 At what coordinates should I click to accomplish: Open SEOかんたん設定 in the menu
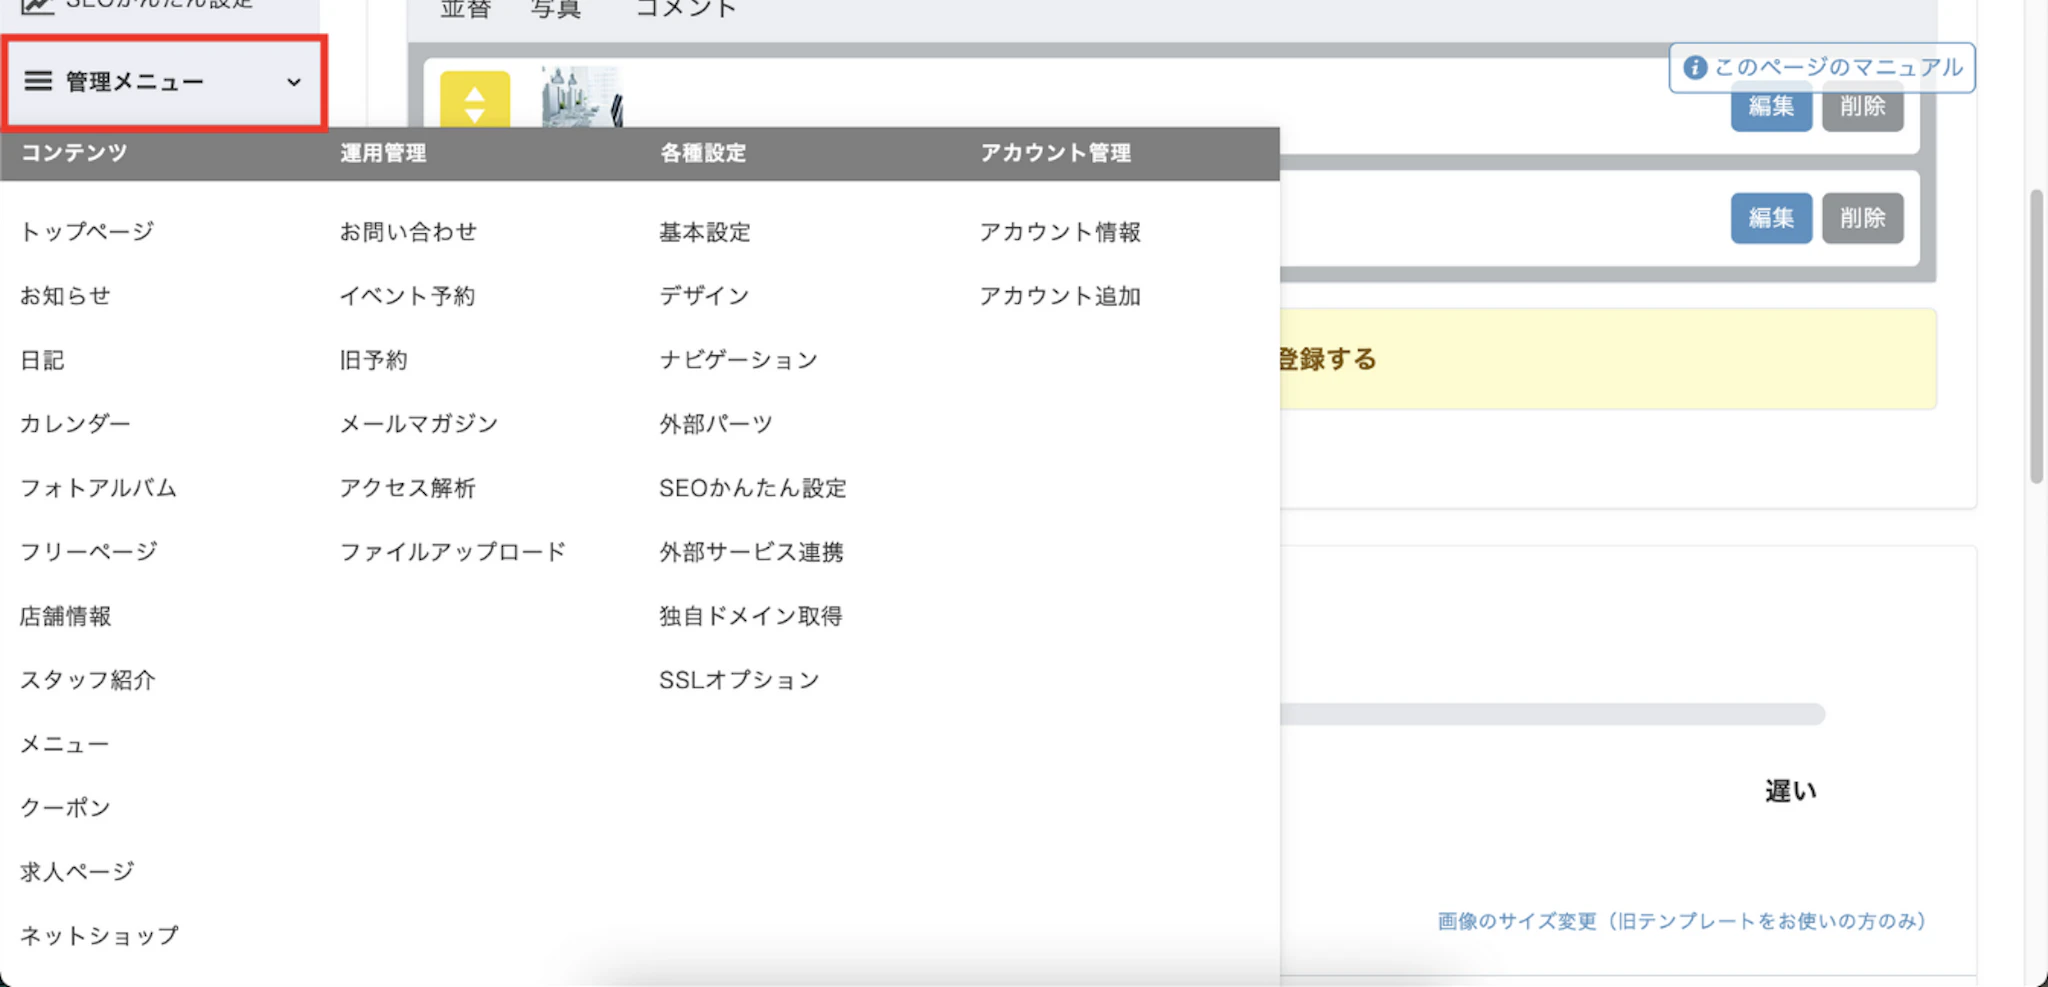pyautogui.click(x=752, y=488)
